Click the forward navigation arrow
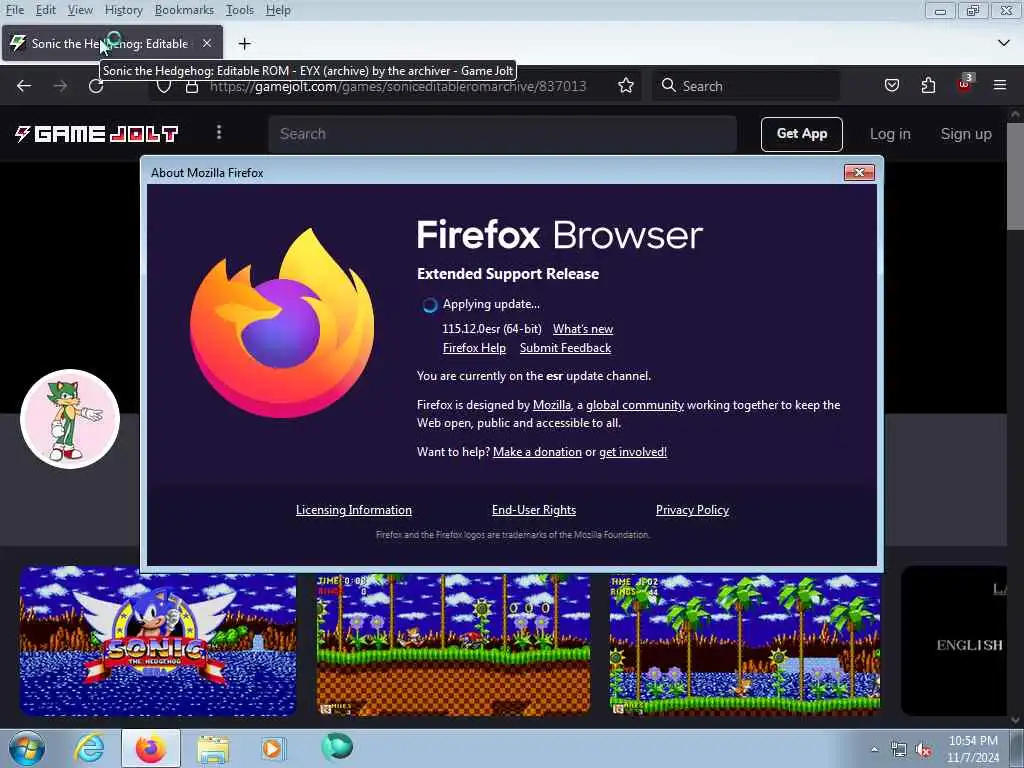Screen dimensions: 1024x768 60,86
